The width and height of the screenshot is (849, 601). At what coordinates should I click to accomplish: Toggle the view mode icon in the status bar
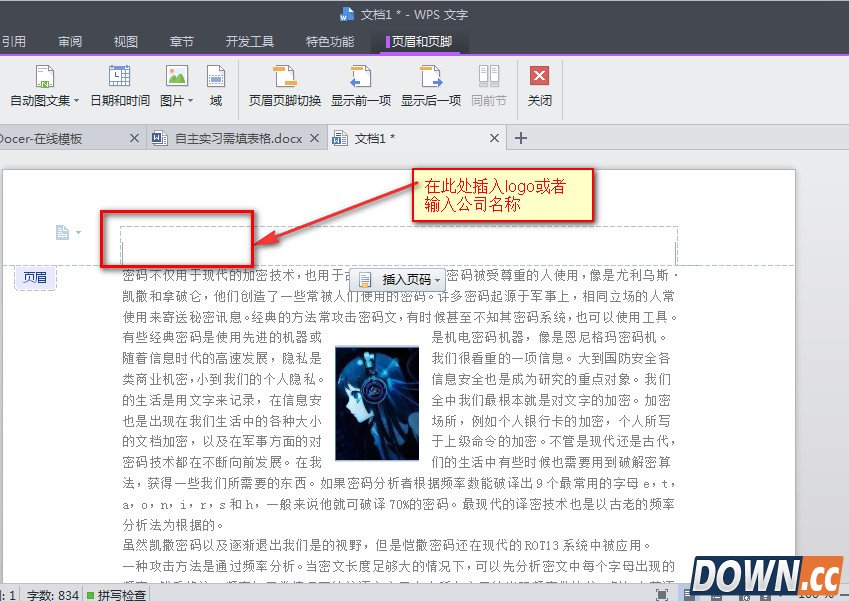click(x=661, y=593)
